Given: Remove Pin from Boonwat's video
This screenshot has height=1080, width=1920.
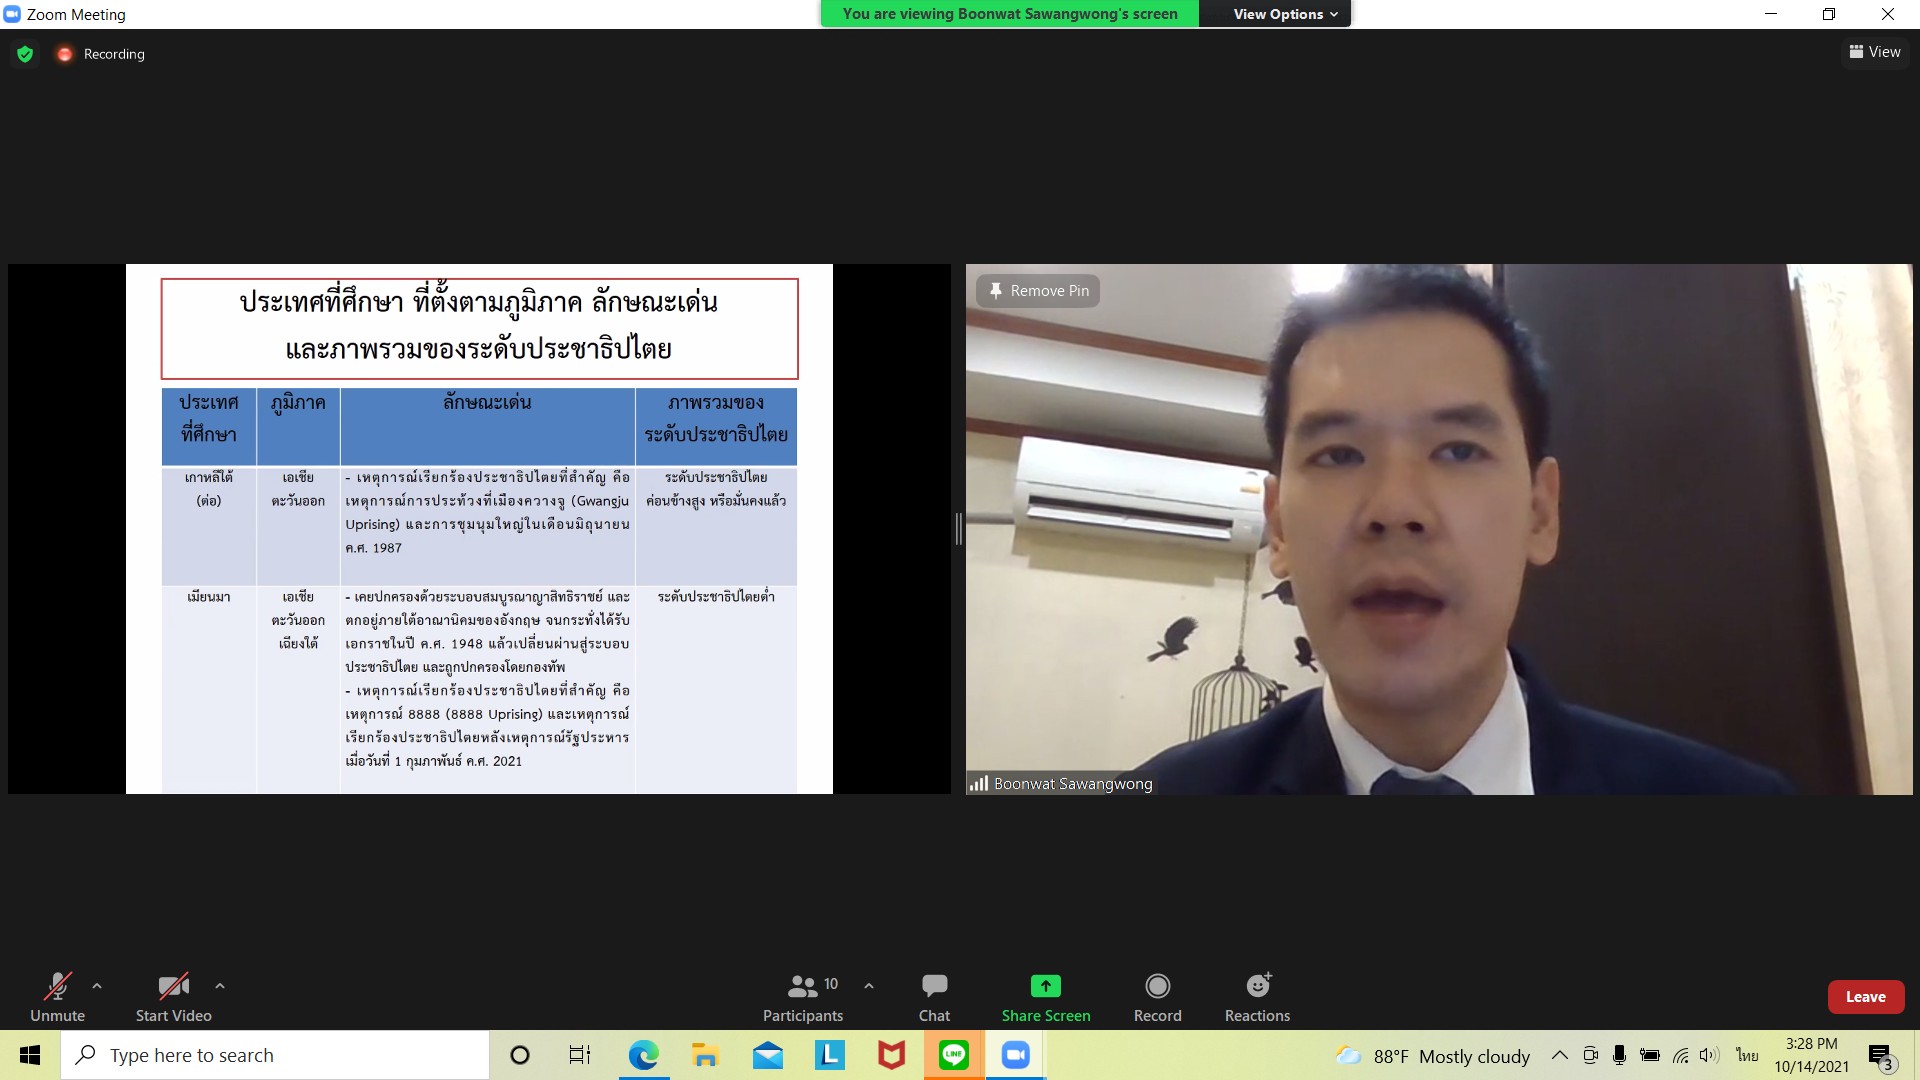Looking at the screenshot, I should [x=1038, y=291].
